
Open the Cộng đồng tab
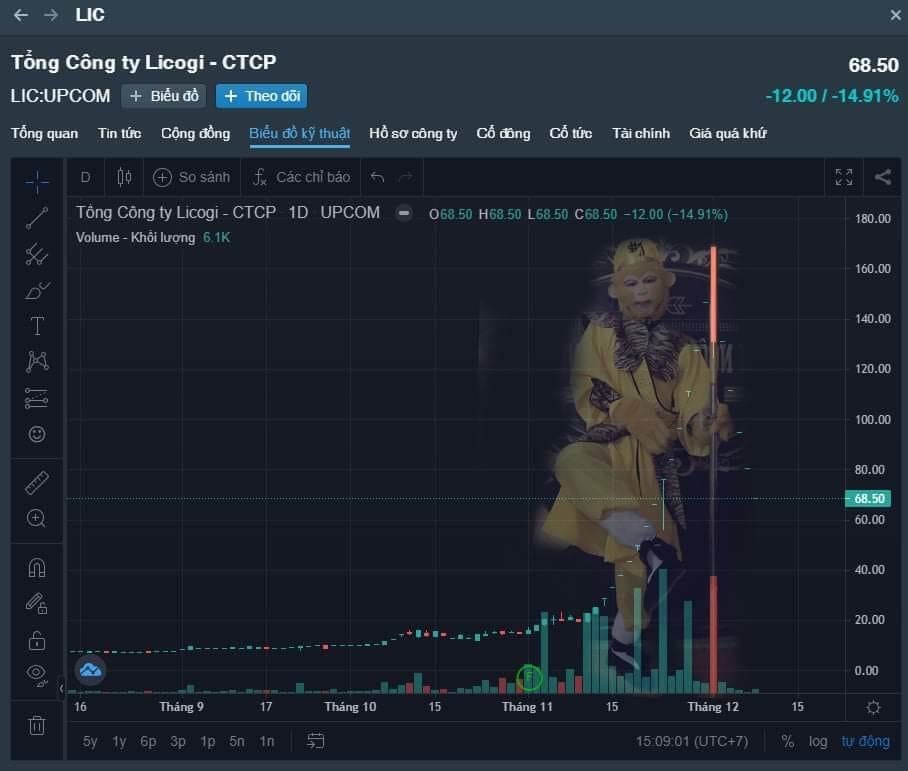pyautogui.click(x=195, y=133)
